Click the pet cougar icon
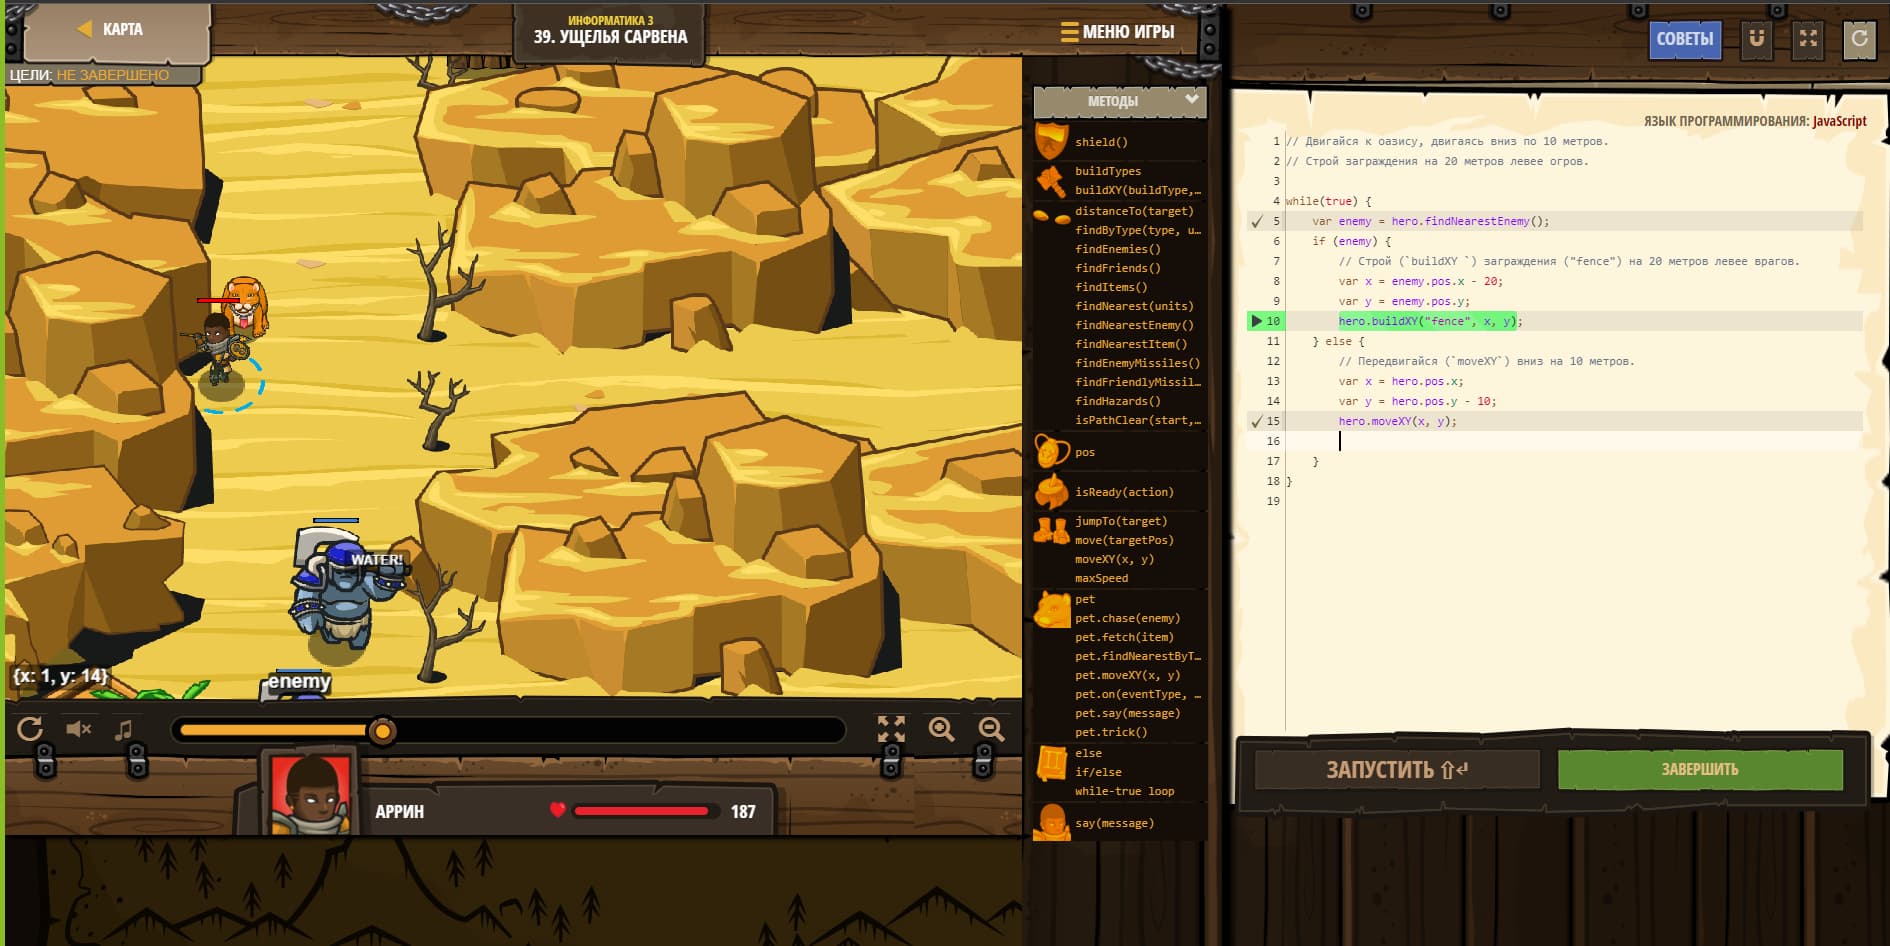The image size is (1890, 946). tap(1051, 609)
